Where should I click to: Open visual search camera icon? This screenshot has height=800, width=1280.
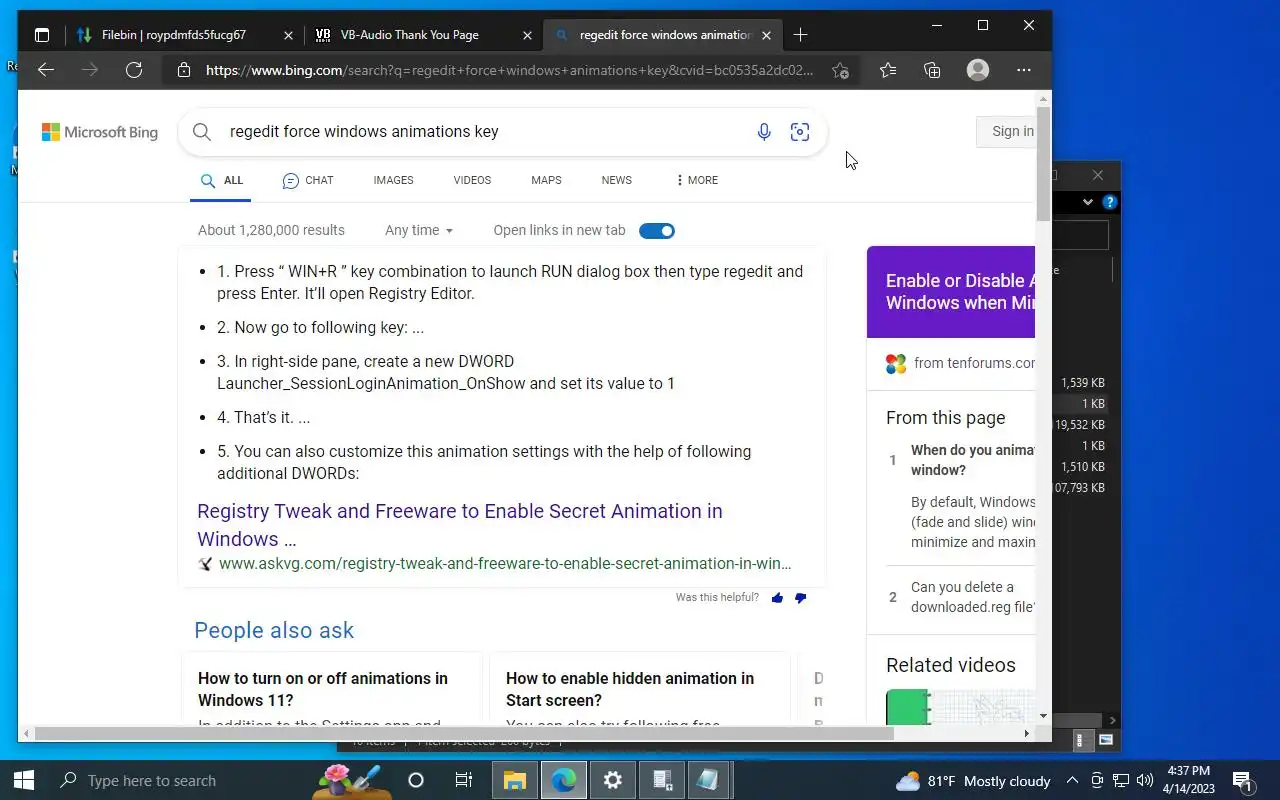[x=800, y=132]
